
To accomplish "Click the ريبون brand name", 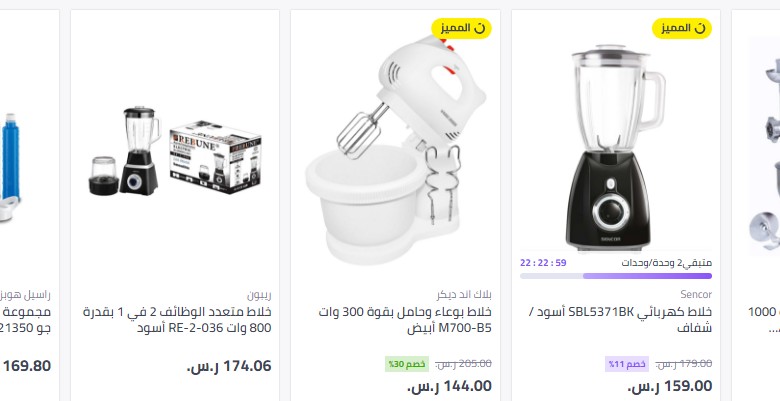I will tap(259, 295).
